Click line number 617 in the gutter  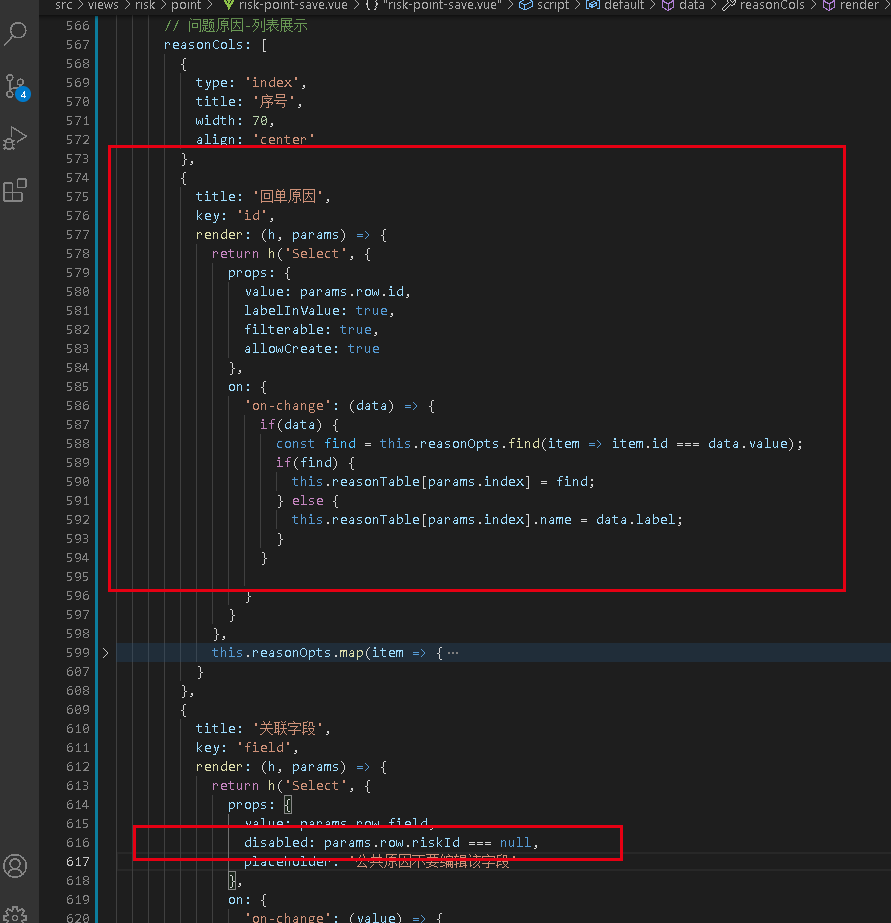[x=78, y=862]
